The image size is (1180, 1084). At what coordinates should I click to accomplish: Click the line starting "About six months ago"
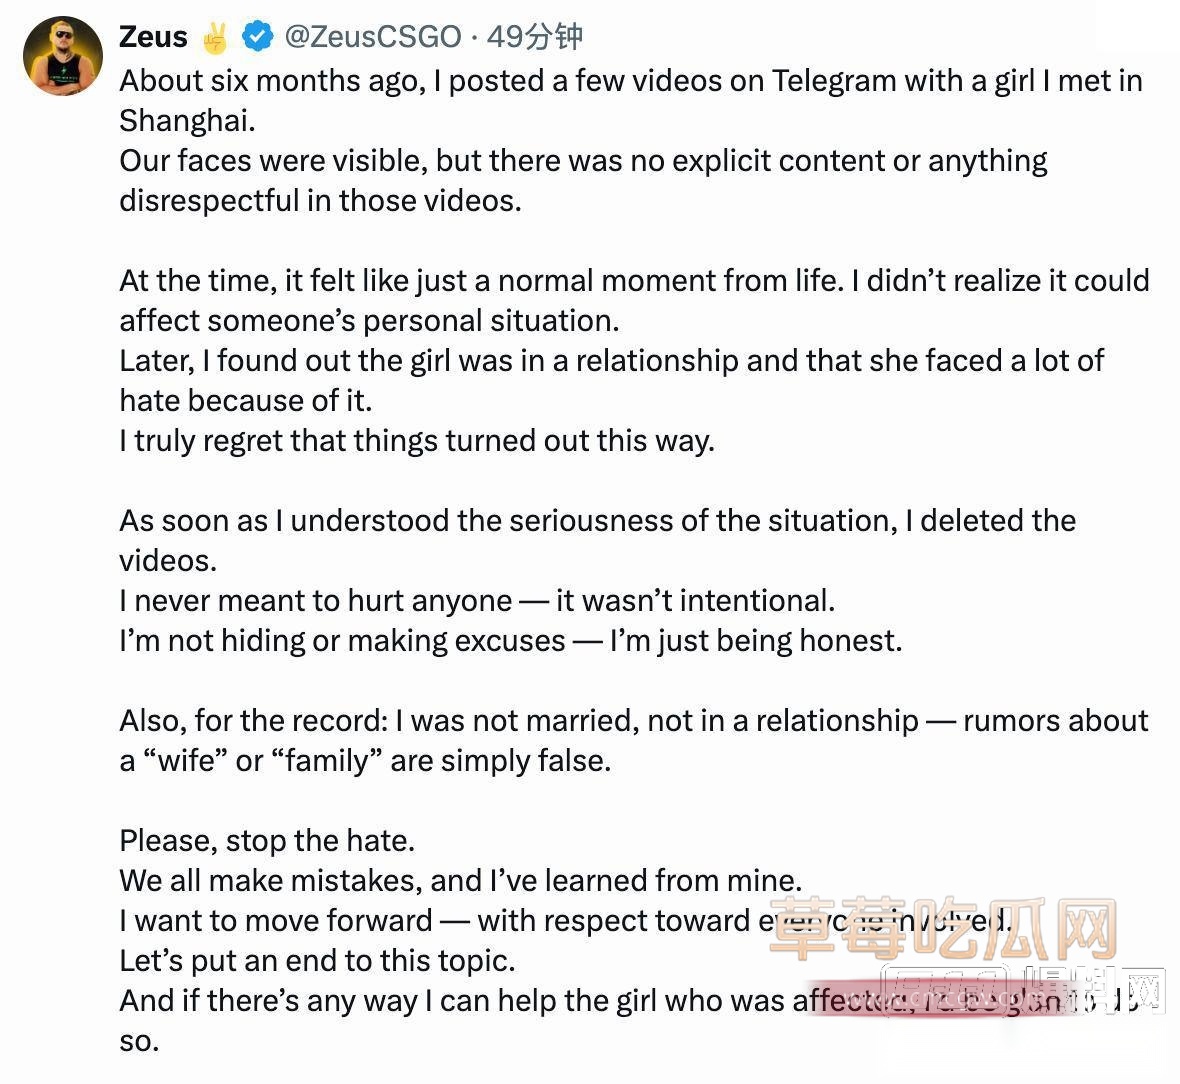point(630,81)
